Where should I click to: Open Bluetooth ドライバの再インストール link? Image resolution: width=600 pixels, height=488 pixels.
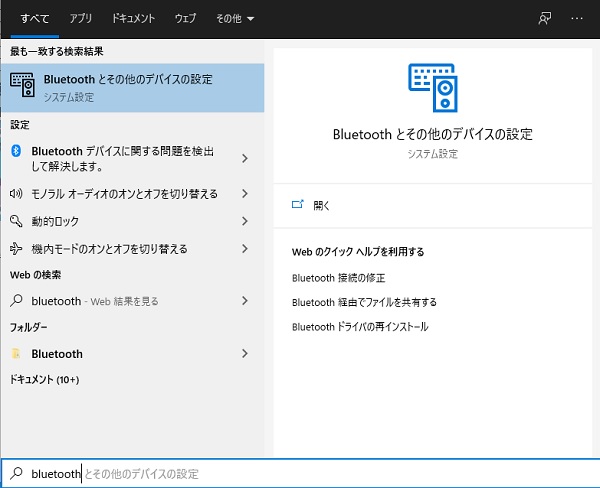click(359, 326)
